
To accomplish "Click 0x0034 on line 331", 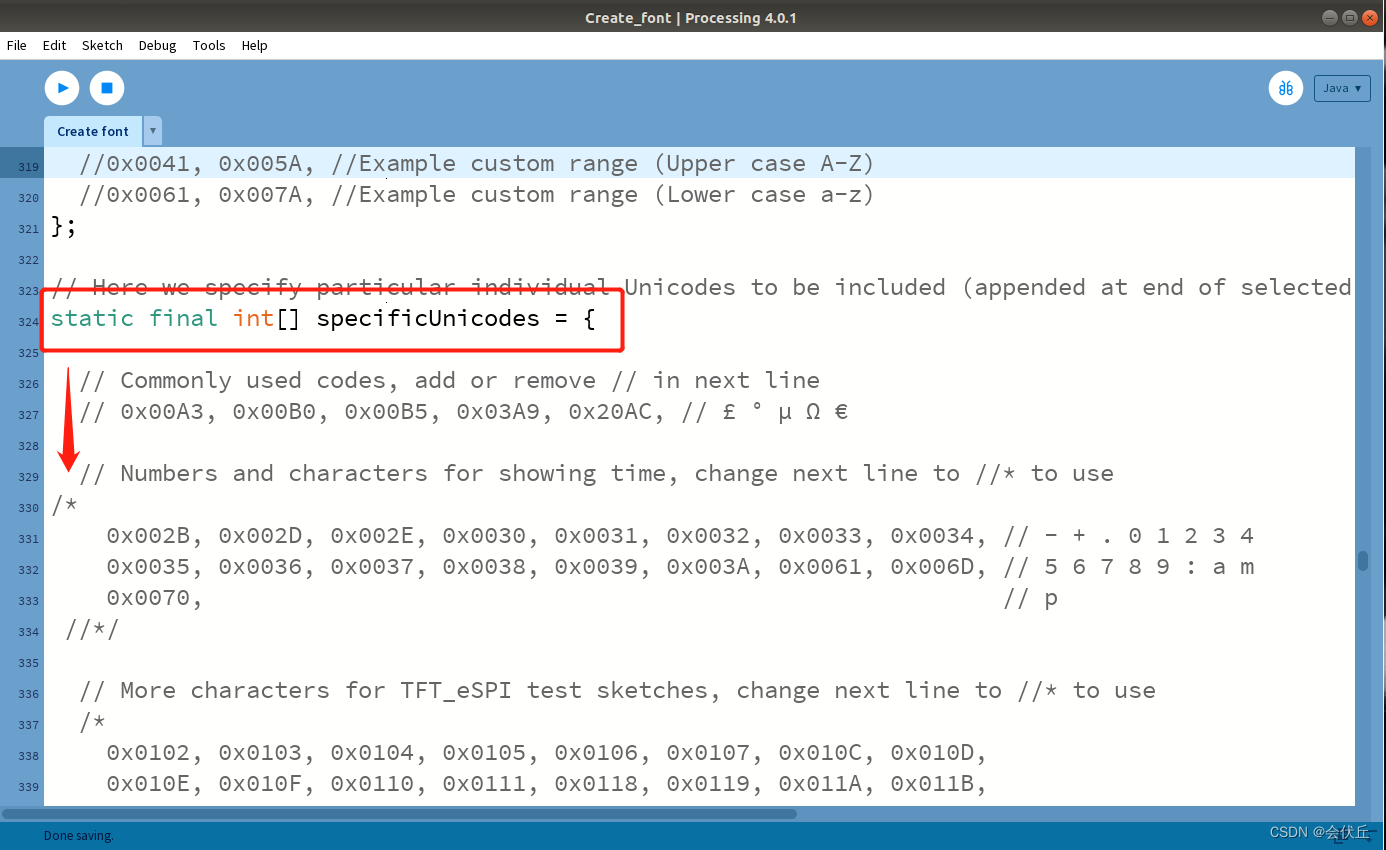I will [932, 536].
